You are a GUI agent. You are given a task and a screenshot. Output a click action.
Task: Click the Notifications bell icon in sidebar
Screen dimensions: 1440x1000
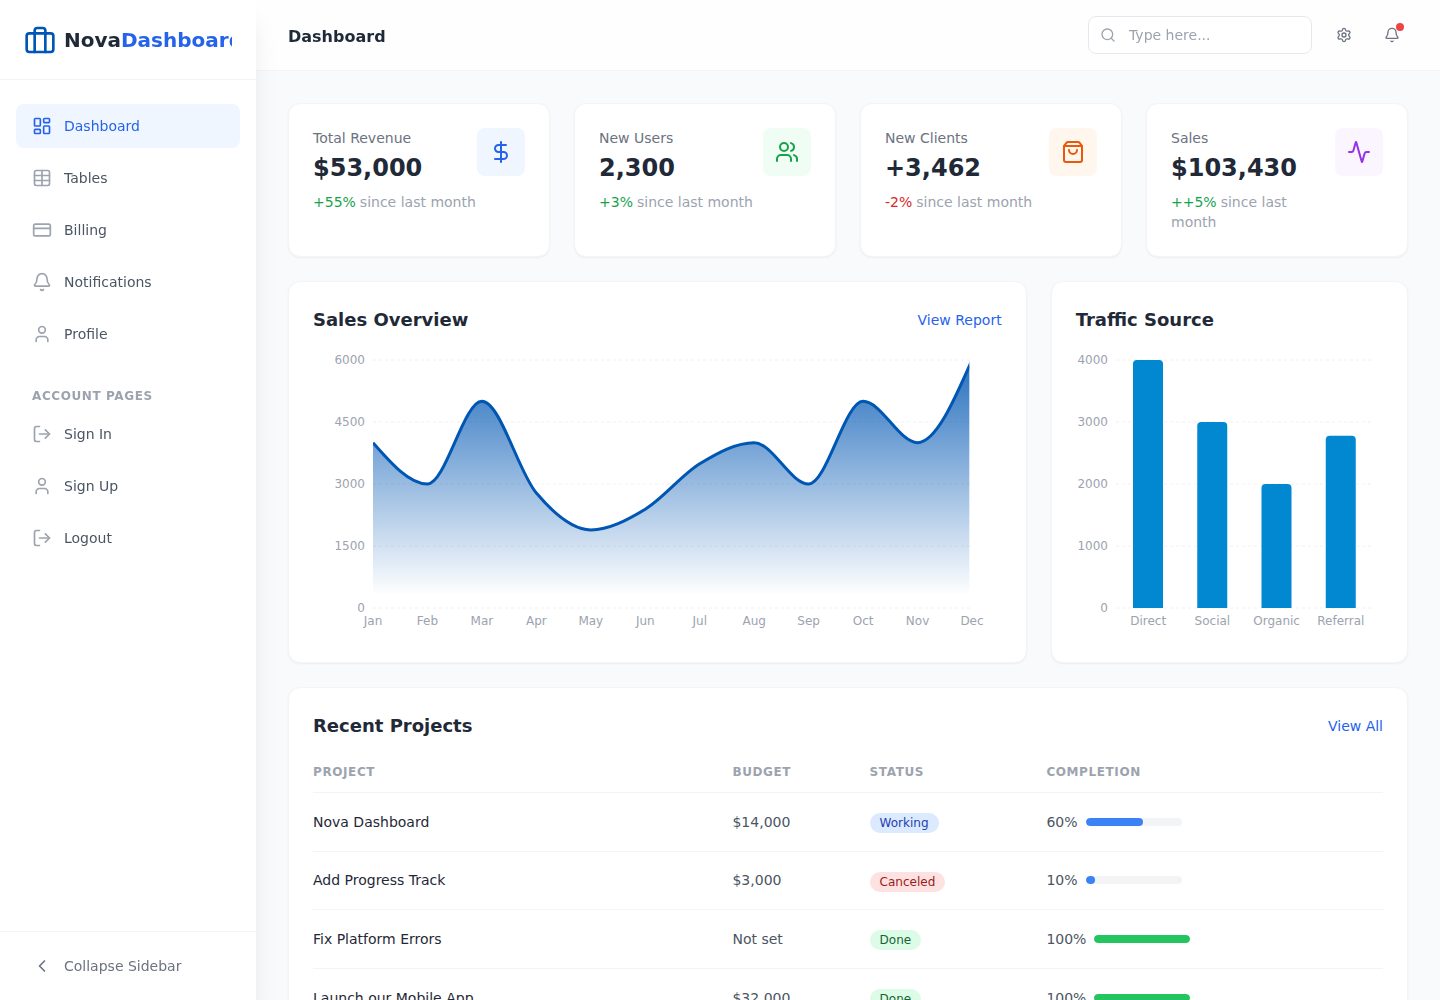42,282
